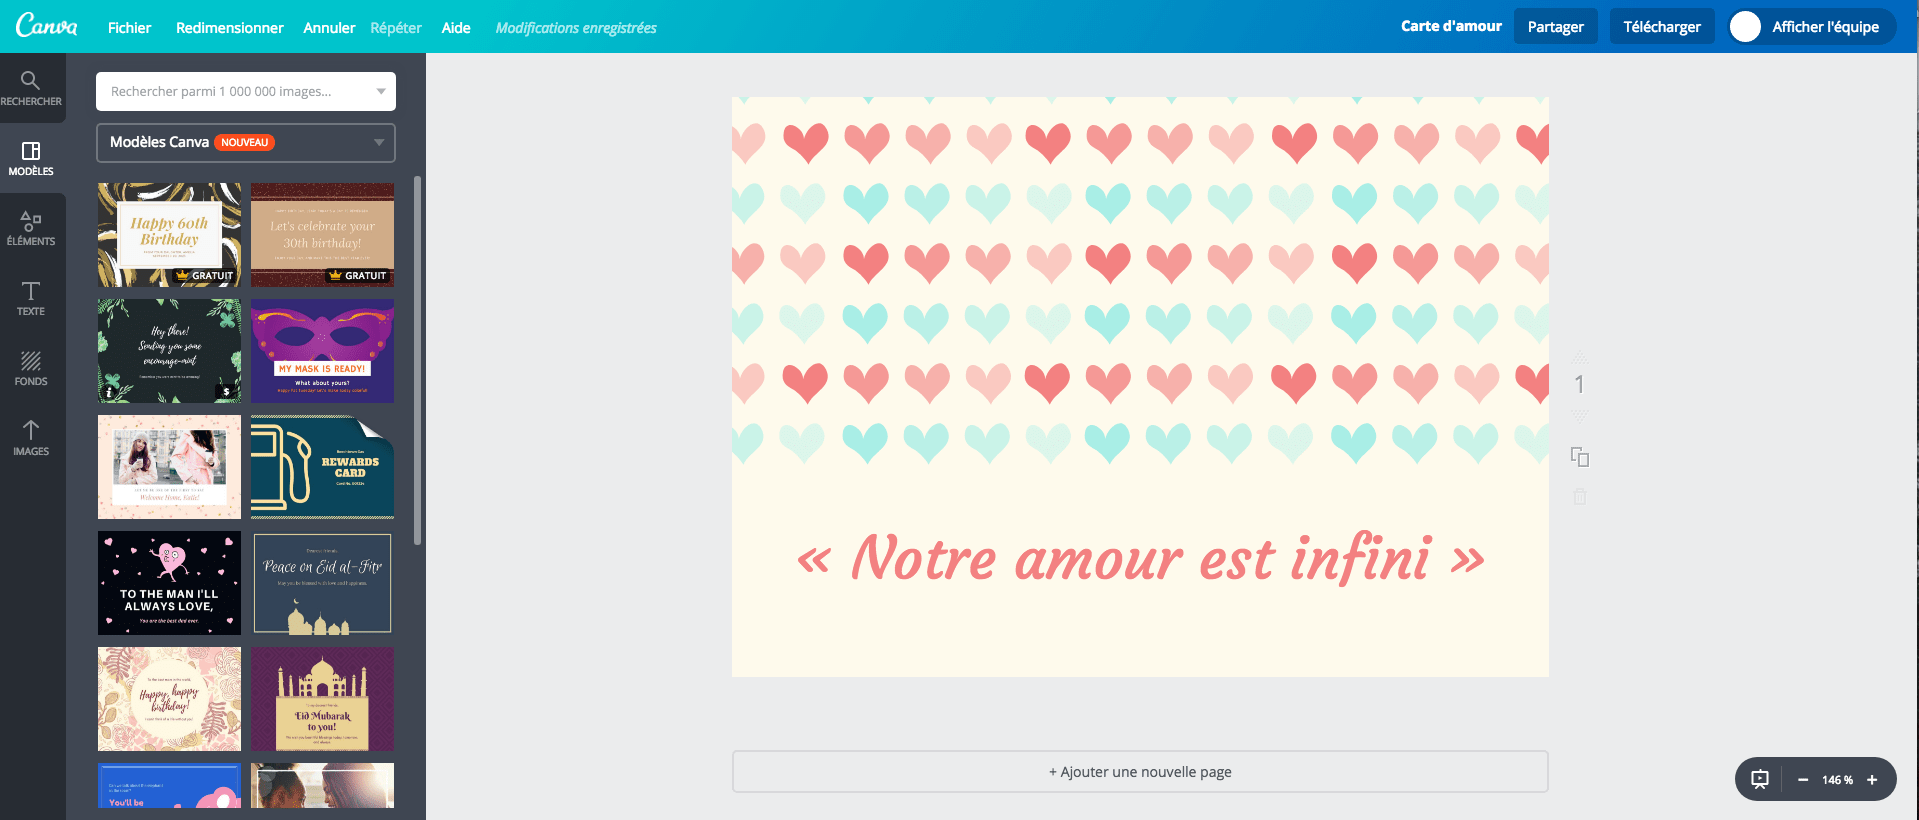Click Afficher l'équipe button
Image resolution: width=1919 pixels, height=820 pixels.
(x=1811, y=27)
